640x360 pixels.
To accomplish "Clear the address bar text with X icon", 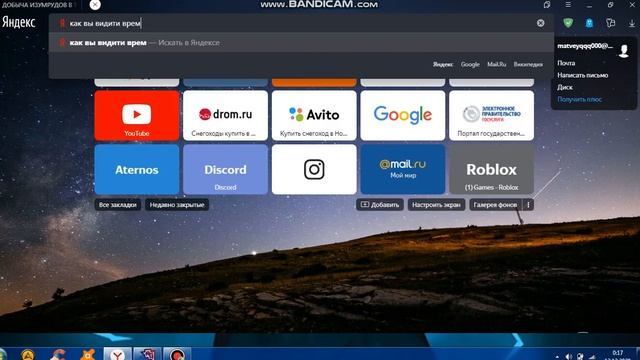I will (540, 23).
